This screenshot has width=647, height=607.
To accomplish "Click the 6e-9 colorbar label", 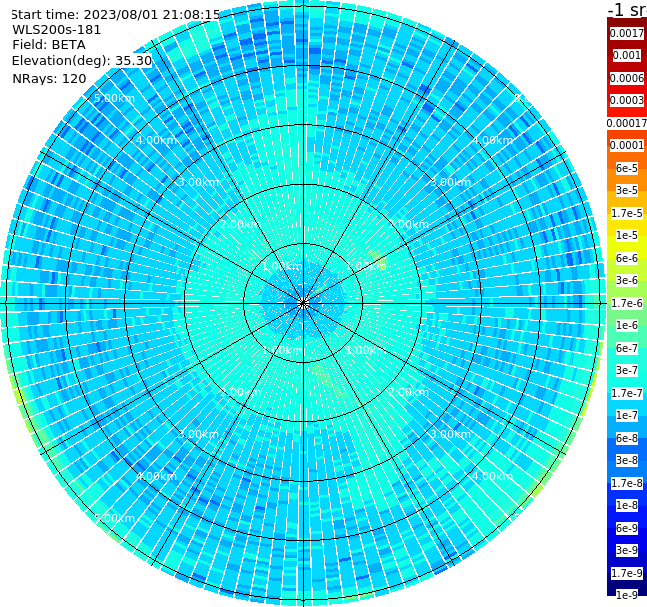I will [627, 528].
